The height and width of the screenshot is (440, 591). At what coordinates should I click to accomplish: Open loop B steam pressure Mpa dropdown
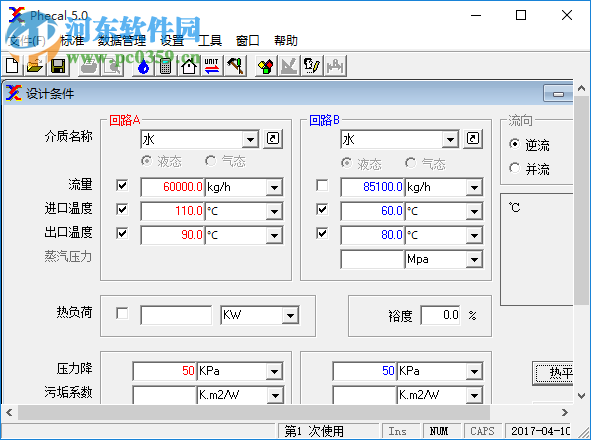click(475, 259)
